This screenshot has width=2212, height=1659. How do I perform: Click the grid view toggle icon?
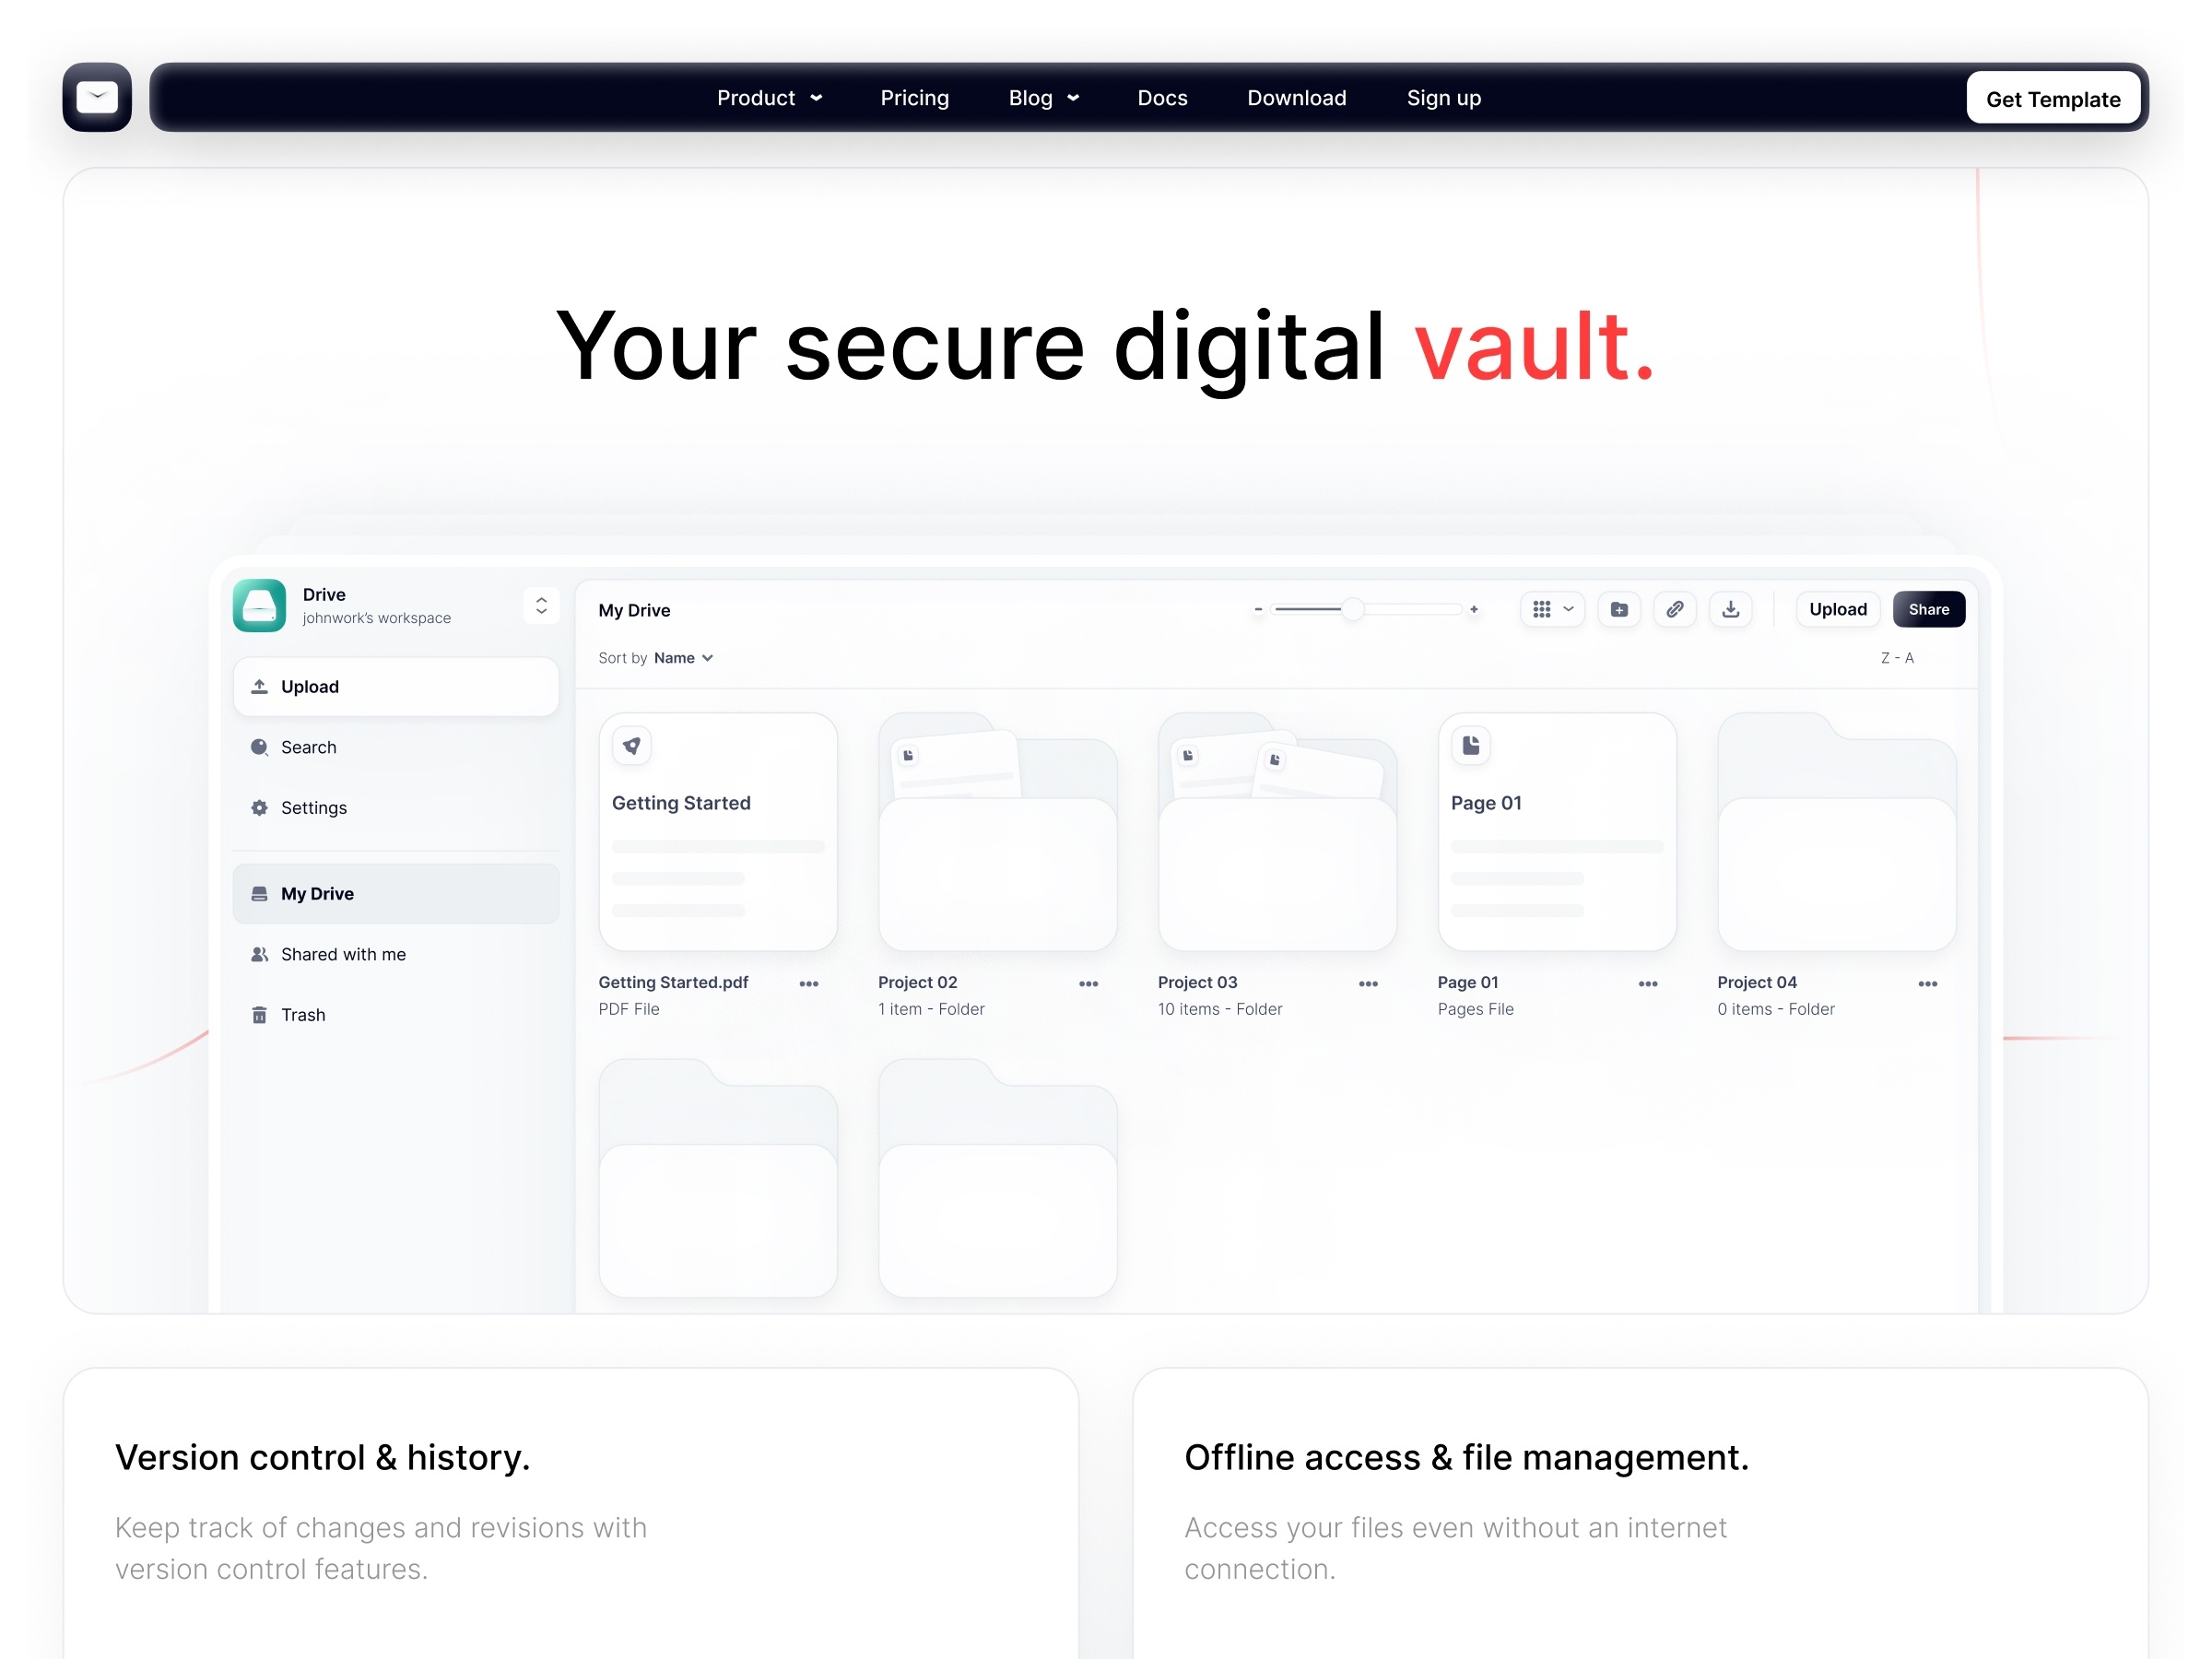coord(1540,610)
